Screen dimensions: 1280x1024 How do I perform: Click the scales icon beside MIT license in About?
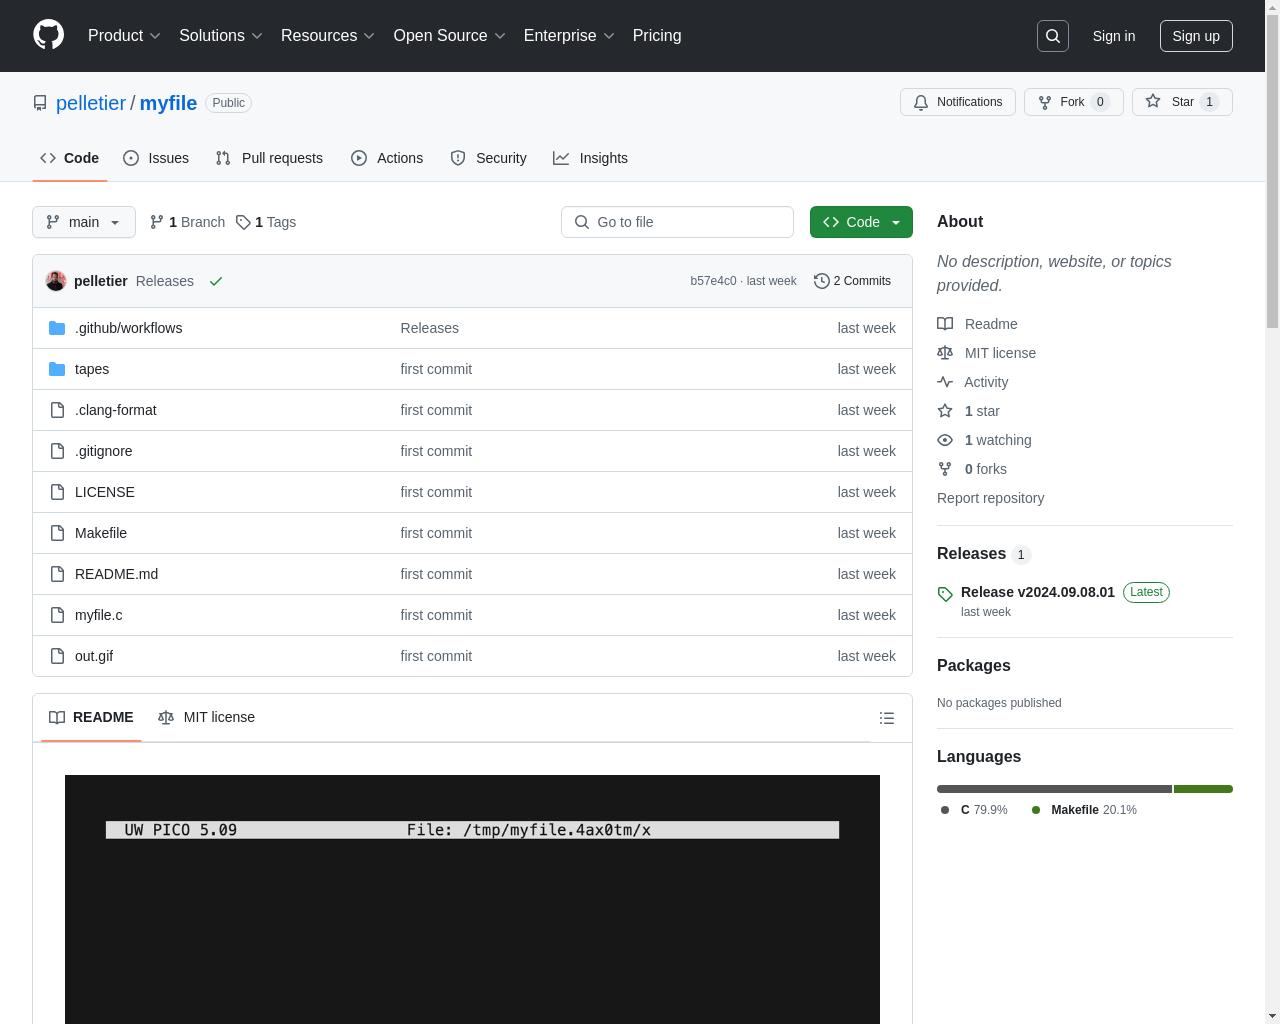(945, 353)
